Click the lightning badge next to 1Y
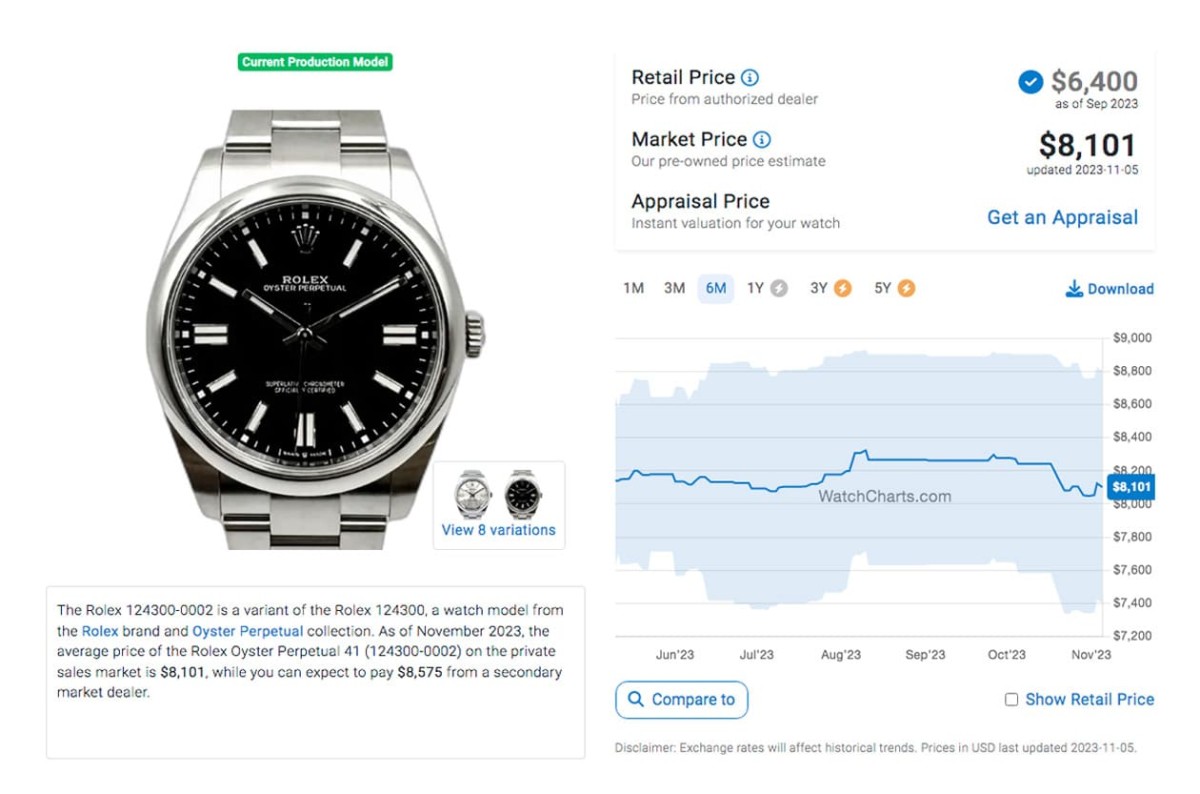This screenshot has width=1200, height=794. (x=779, y=289)
